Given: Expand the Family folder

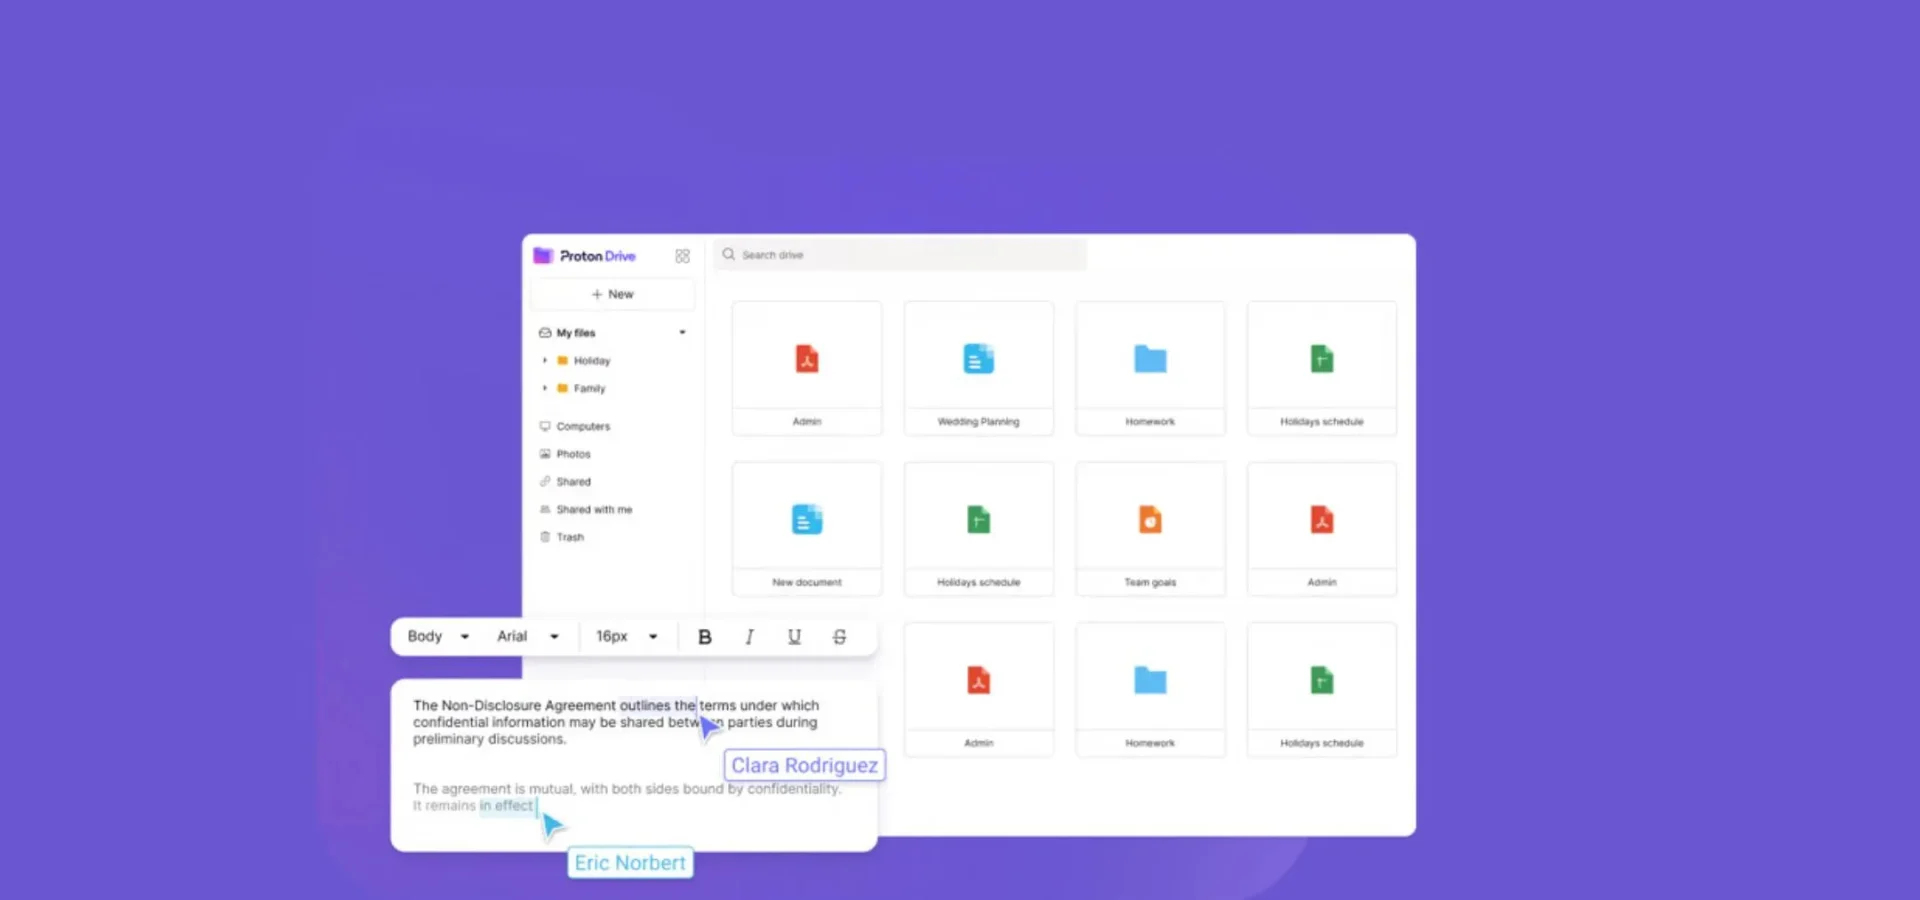Looking at the screenshot, I should tap(545, 389).
